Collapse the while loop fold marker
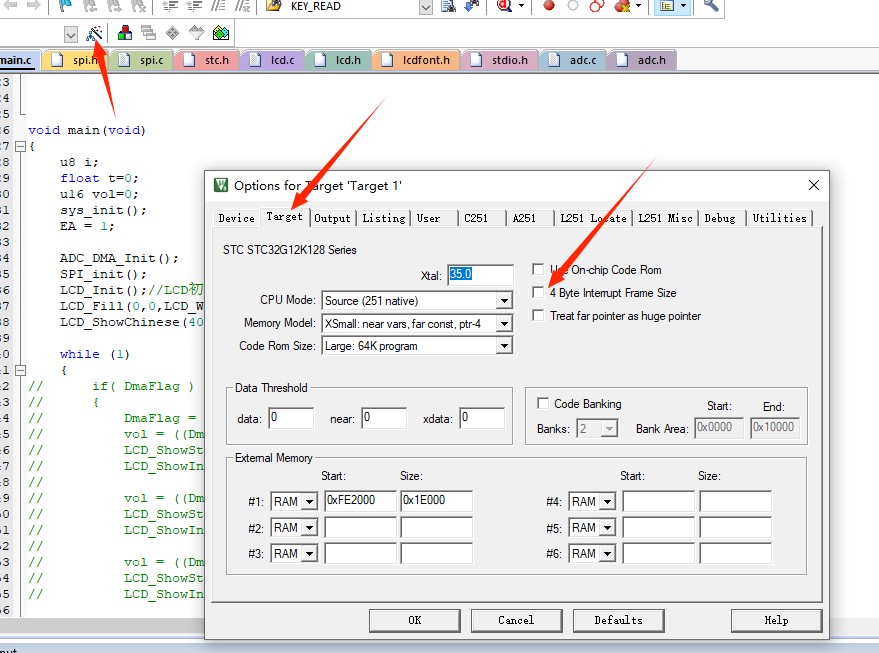The height and width of the screenshot is (653, 879). click(21, 370)
